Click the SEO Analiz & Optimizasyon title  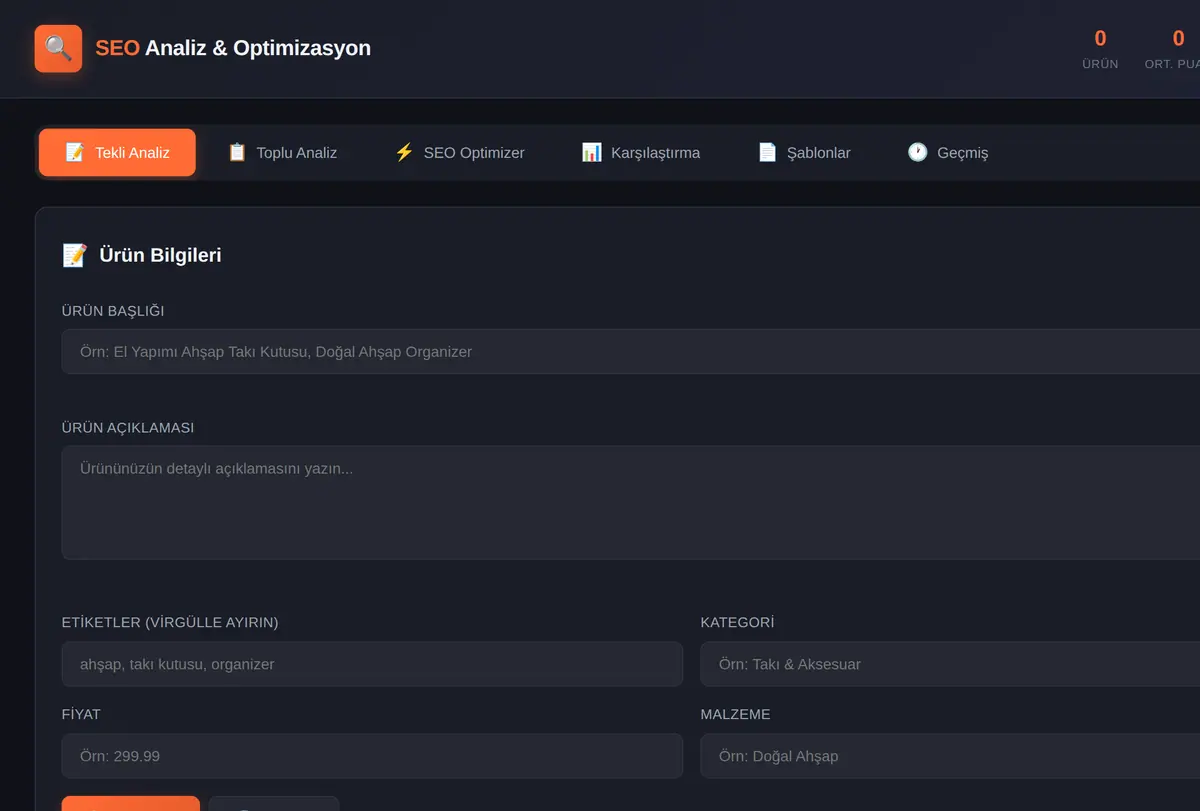click(233, 48)
